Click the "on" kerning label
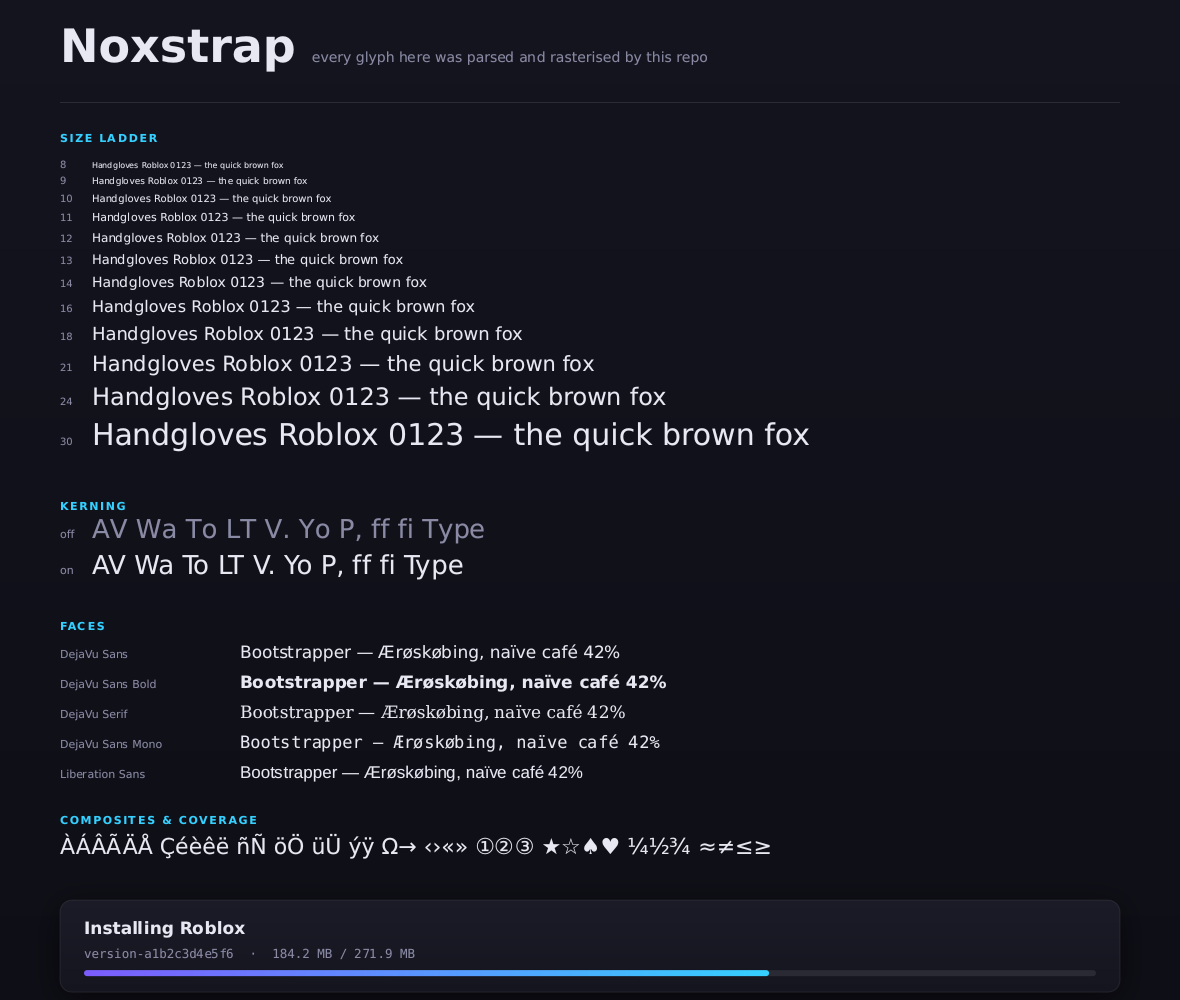 point(67,570)
